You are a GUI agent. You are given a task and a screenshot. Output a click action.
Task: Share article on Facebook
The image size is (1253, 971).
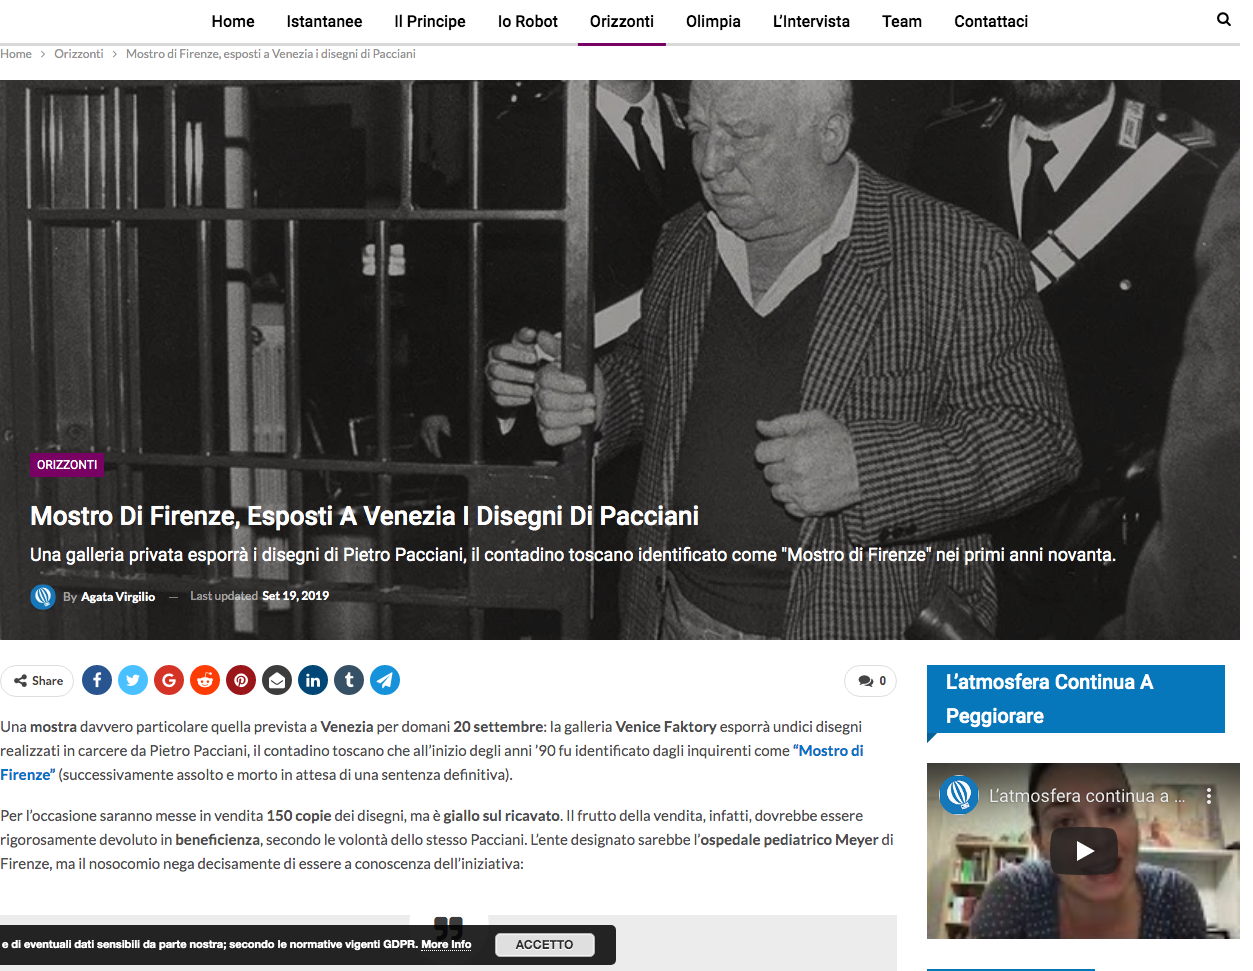97,681
